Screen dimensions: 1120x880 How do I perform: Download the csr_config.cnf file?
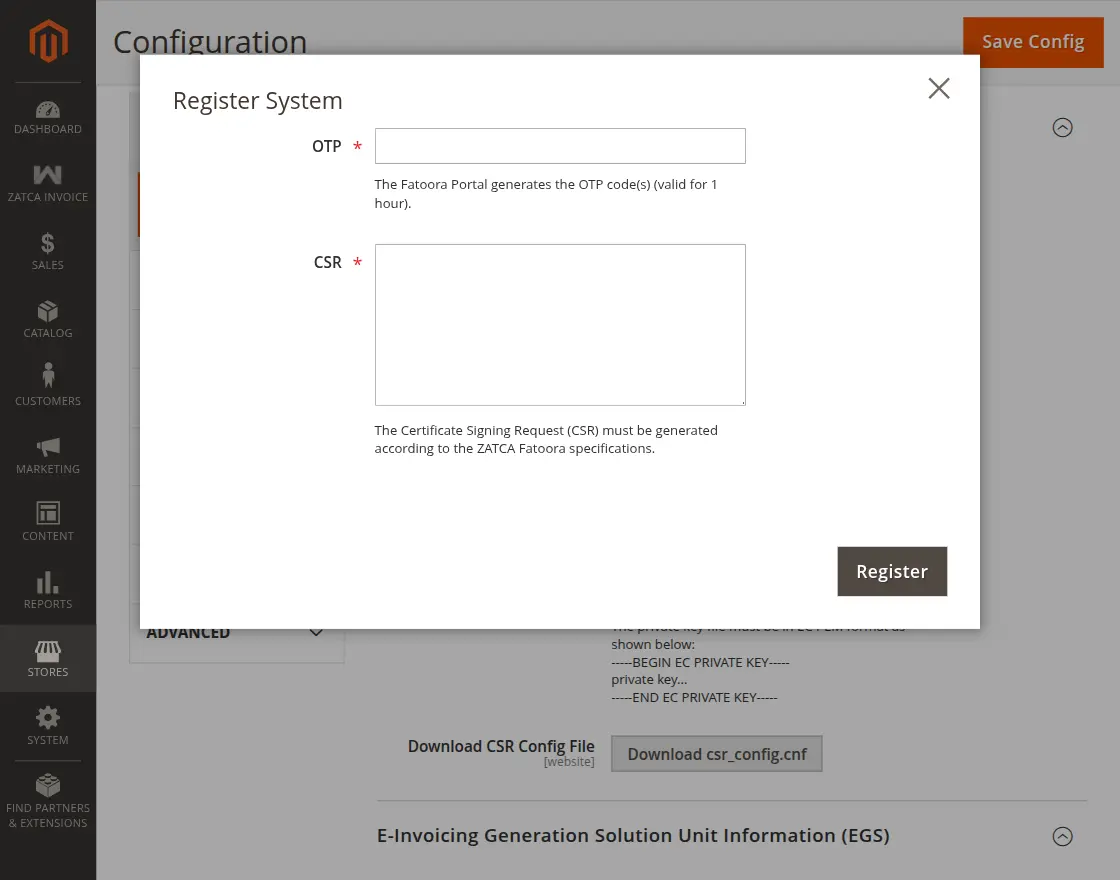pos(716,754)
